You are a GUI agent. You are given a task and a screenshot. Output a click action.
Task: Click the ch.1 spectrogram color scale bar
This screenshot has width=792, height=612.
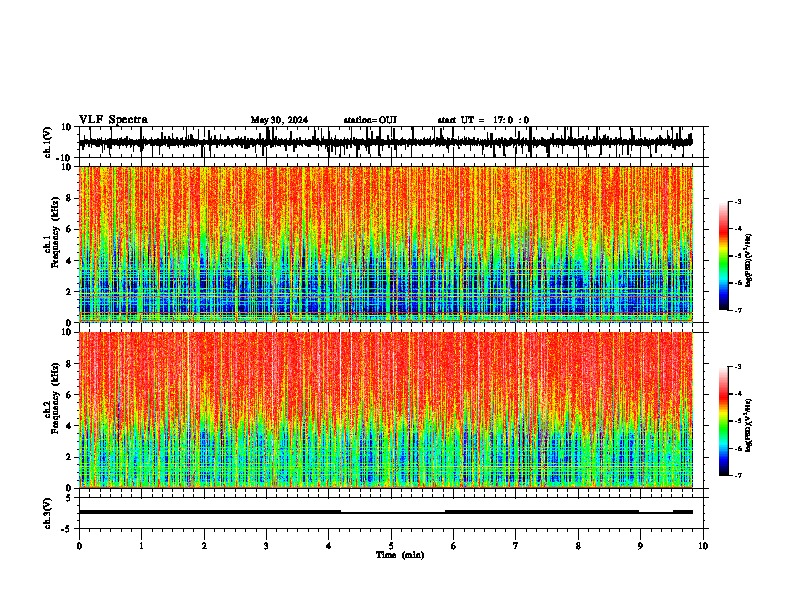(724, 256)
